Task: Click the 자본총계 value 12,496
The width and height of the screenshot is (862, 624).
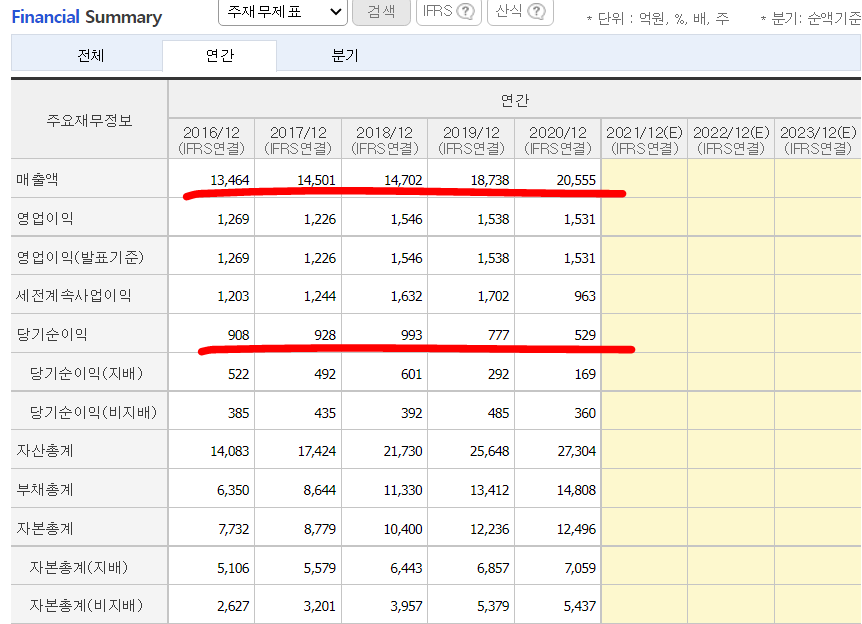Action: [x=576, y=529]
